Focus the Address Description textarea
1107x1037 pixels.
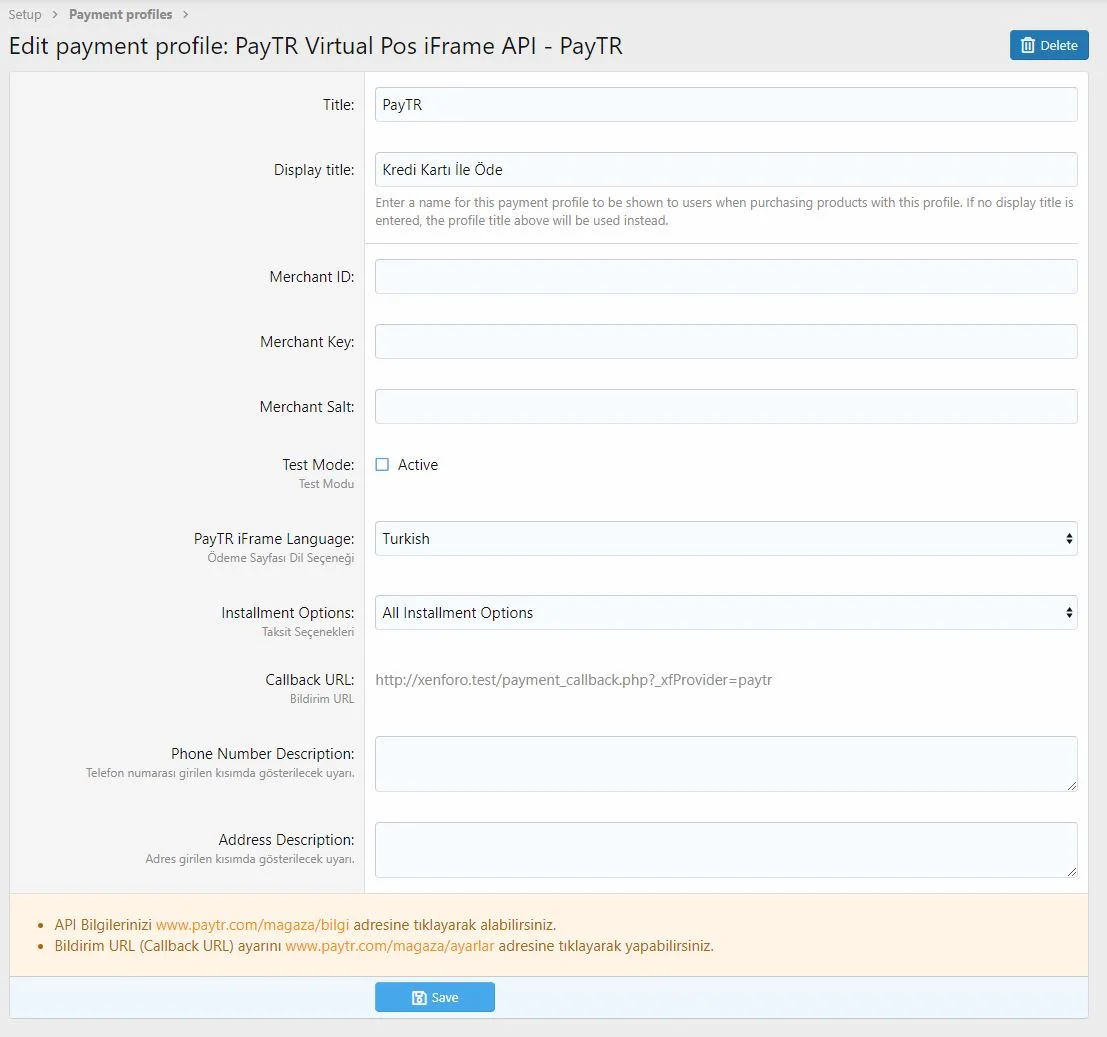[726, 850]
